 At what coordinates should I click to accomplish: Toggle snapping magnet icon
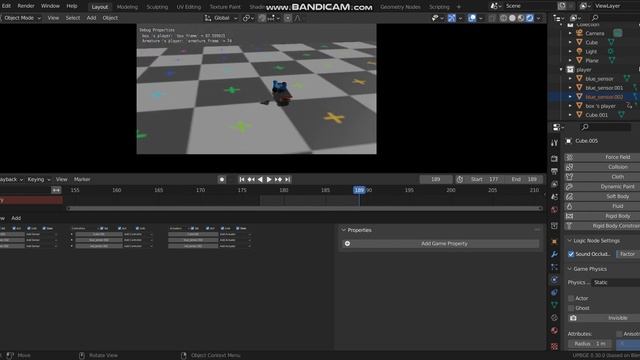(262, 18)
